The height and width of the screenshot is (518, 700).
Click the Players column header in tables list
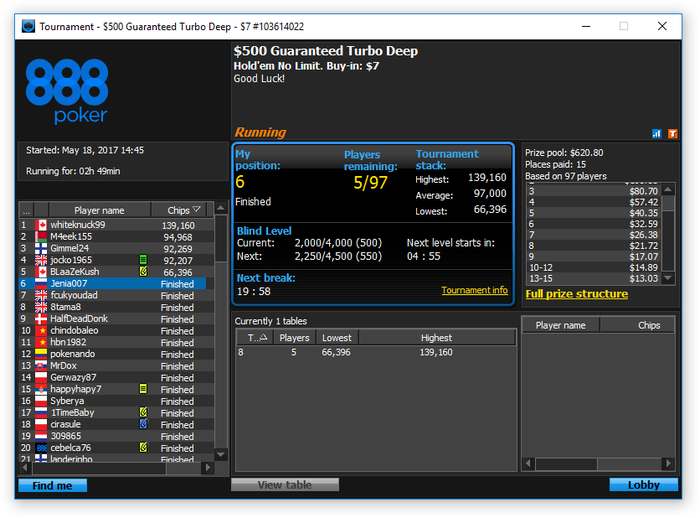pos(294,338)
